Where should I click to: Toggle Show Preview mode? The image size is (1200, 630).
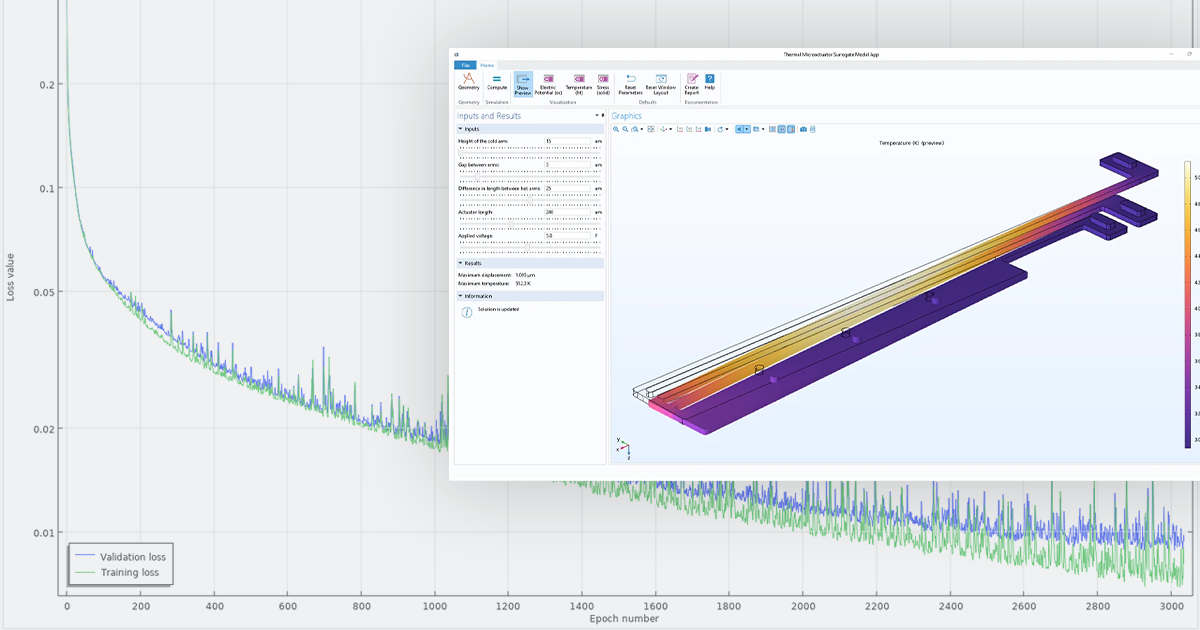tap(524, 85)
